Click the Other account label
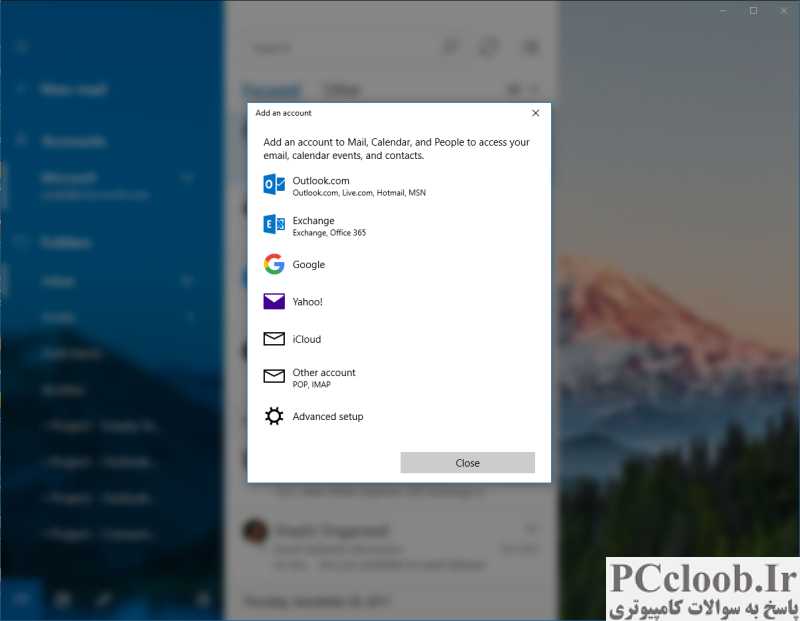Screen dimensions: 800x621 tap(324, 372)
